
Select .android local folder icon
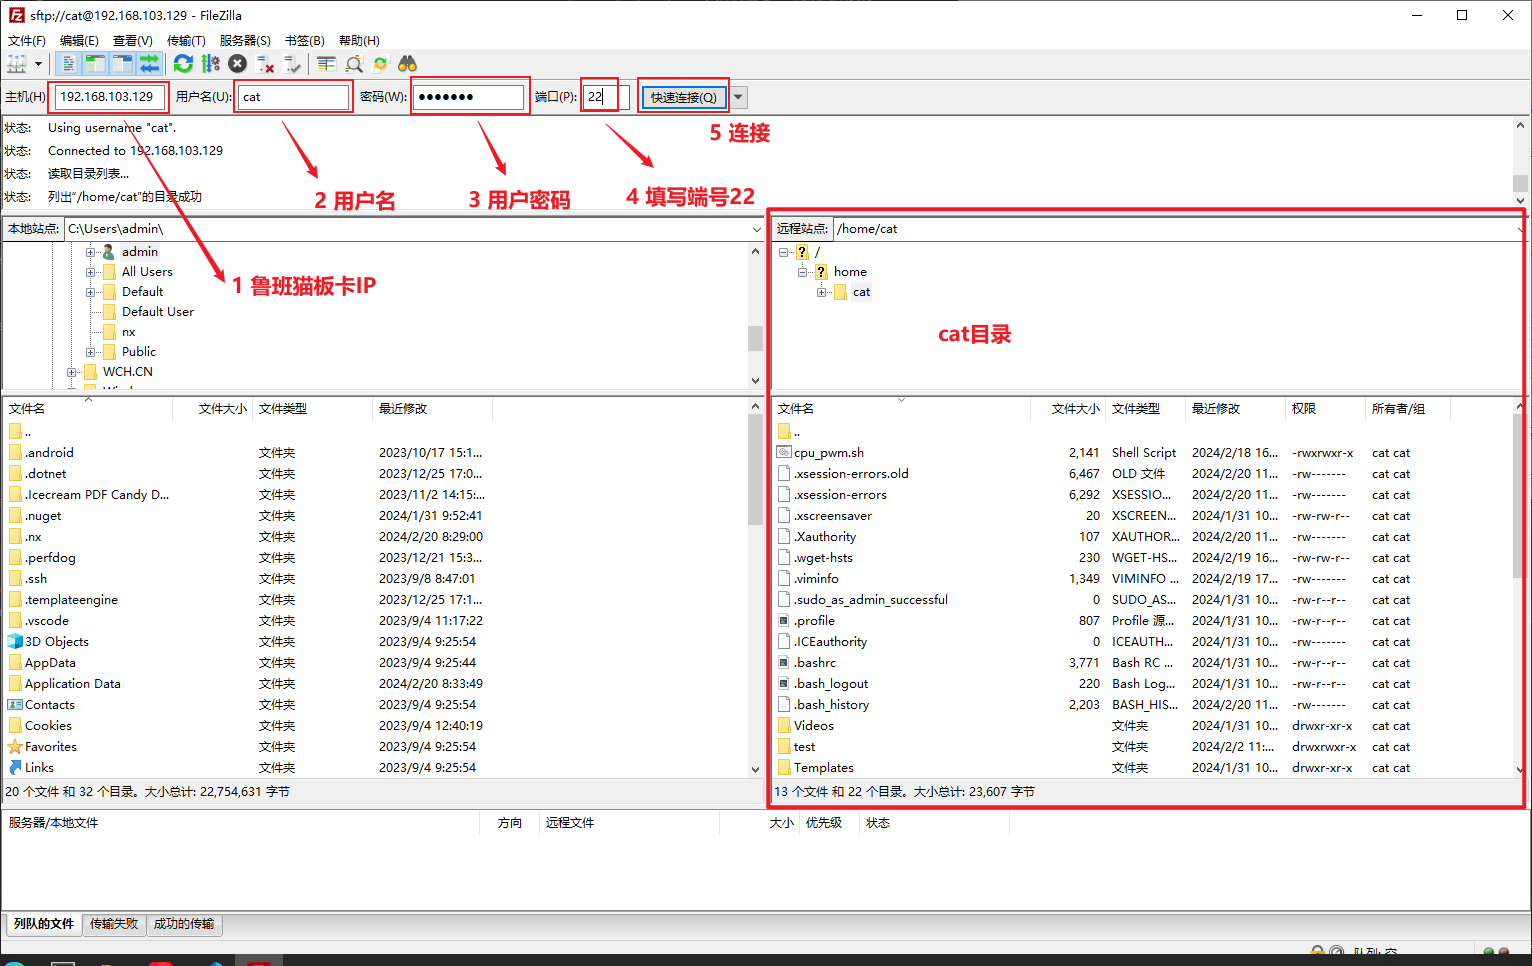pos(15,453)
